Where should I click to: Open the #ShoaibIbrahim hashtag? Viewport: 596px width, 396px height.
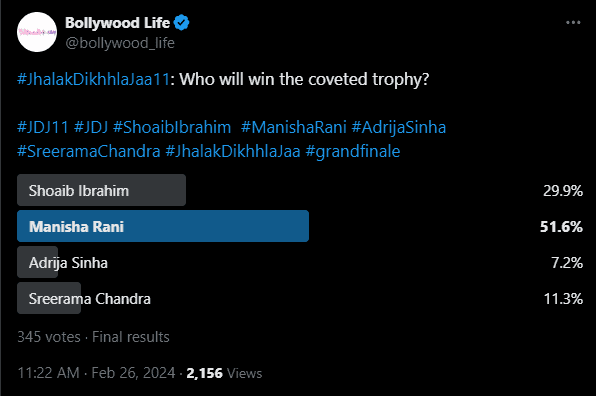(x=172, y=127)
